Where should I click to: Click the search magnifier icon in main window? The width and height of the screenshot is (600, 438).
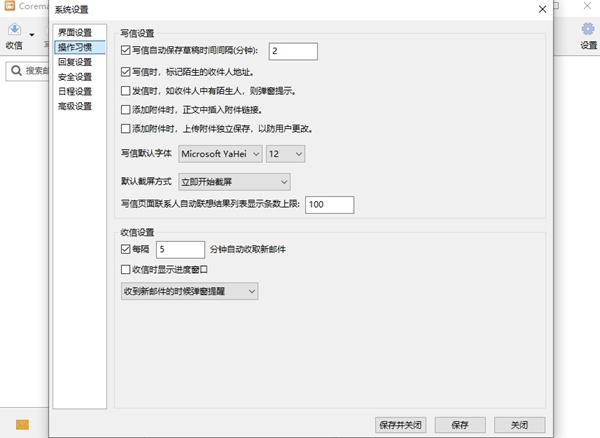(16, 71)
